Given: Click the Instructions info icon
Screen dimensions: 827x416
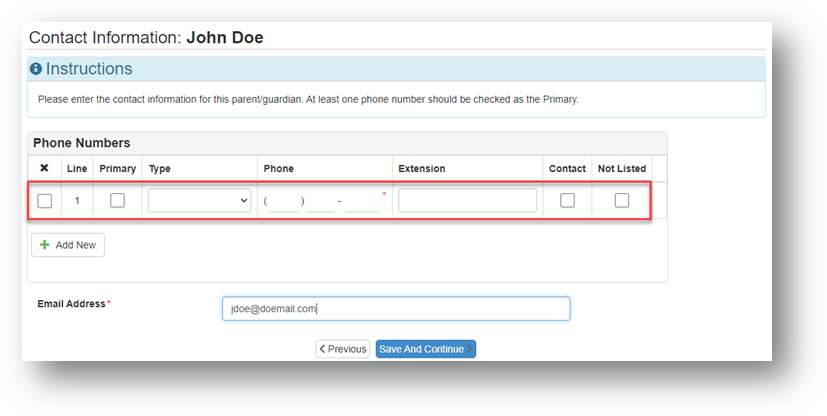Looking at the screenshot, I should pos(35,69).
